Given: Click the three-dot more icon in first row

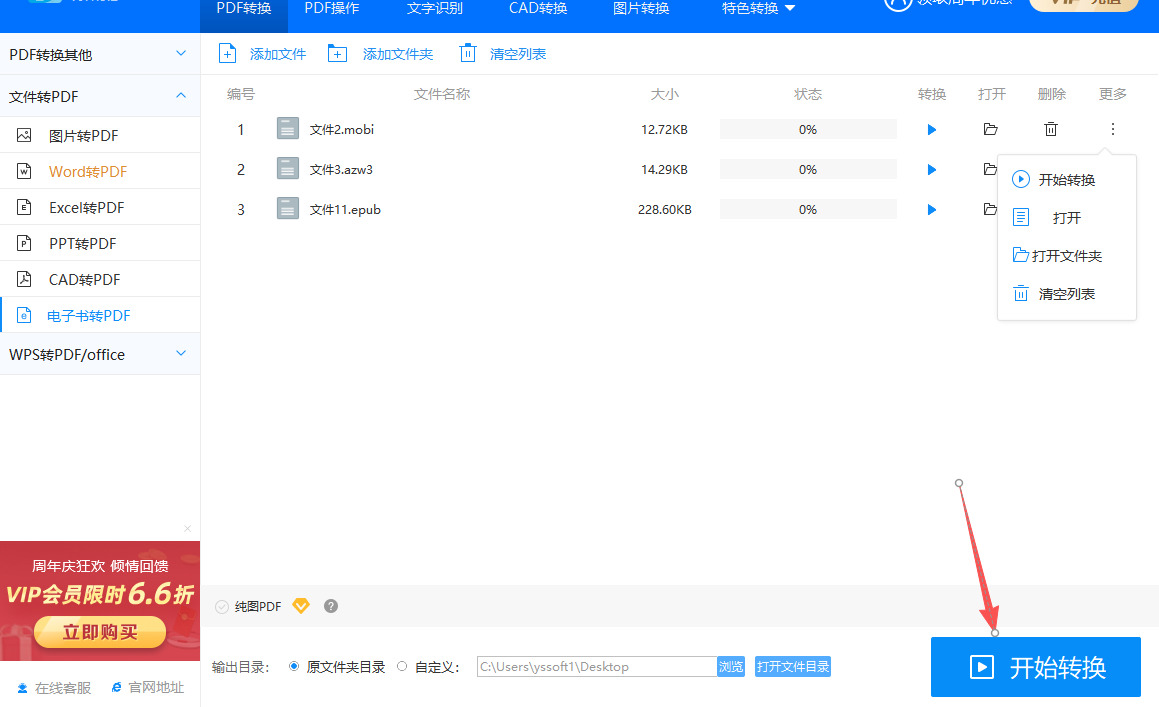Looking at the screenshot, I should click(1113, 129).
